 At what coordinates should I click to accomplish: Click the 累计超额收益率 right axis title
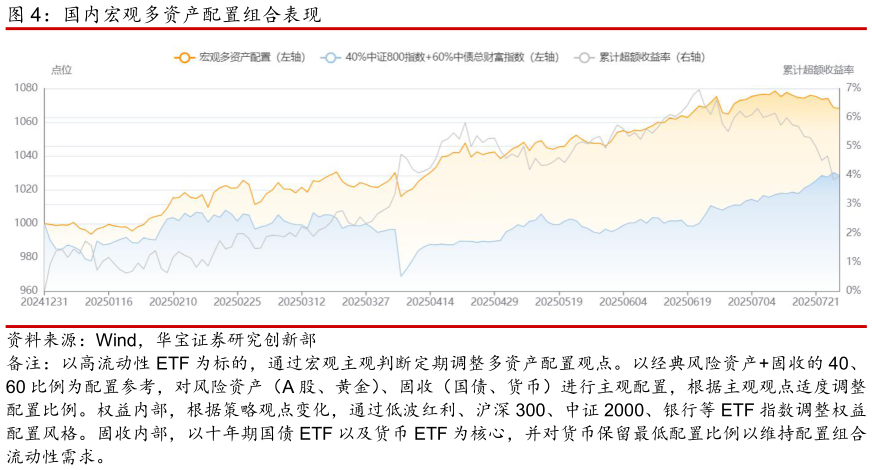point(818,70)
